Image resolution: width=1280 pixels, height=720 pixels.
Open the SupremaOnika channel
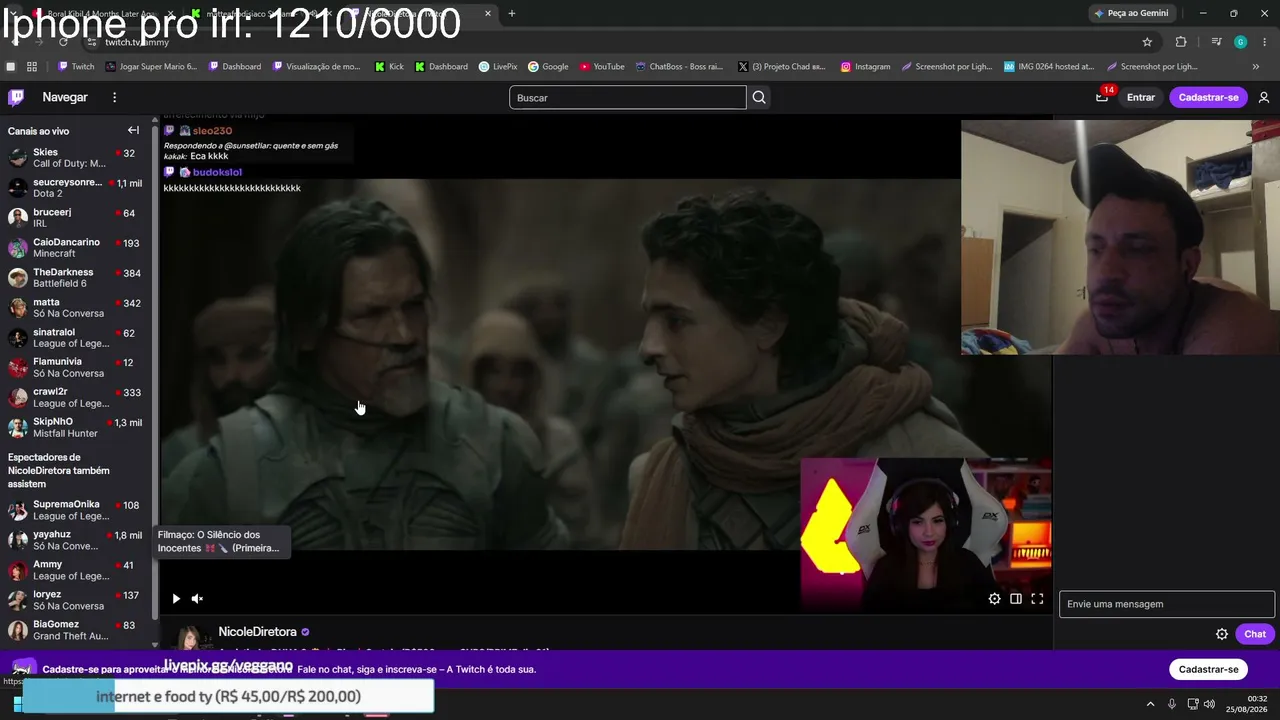point(75,510)
